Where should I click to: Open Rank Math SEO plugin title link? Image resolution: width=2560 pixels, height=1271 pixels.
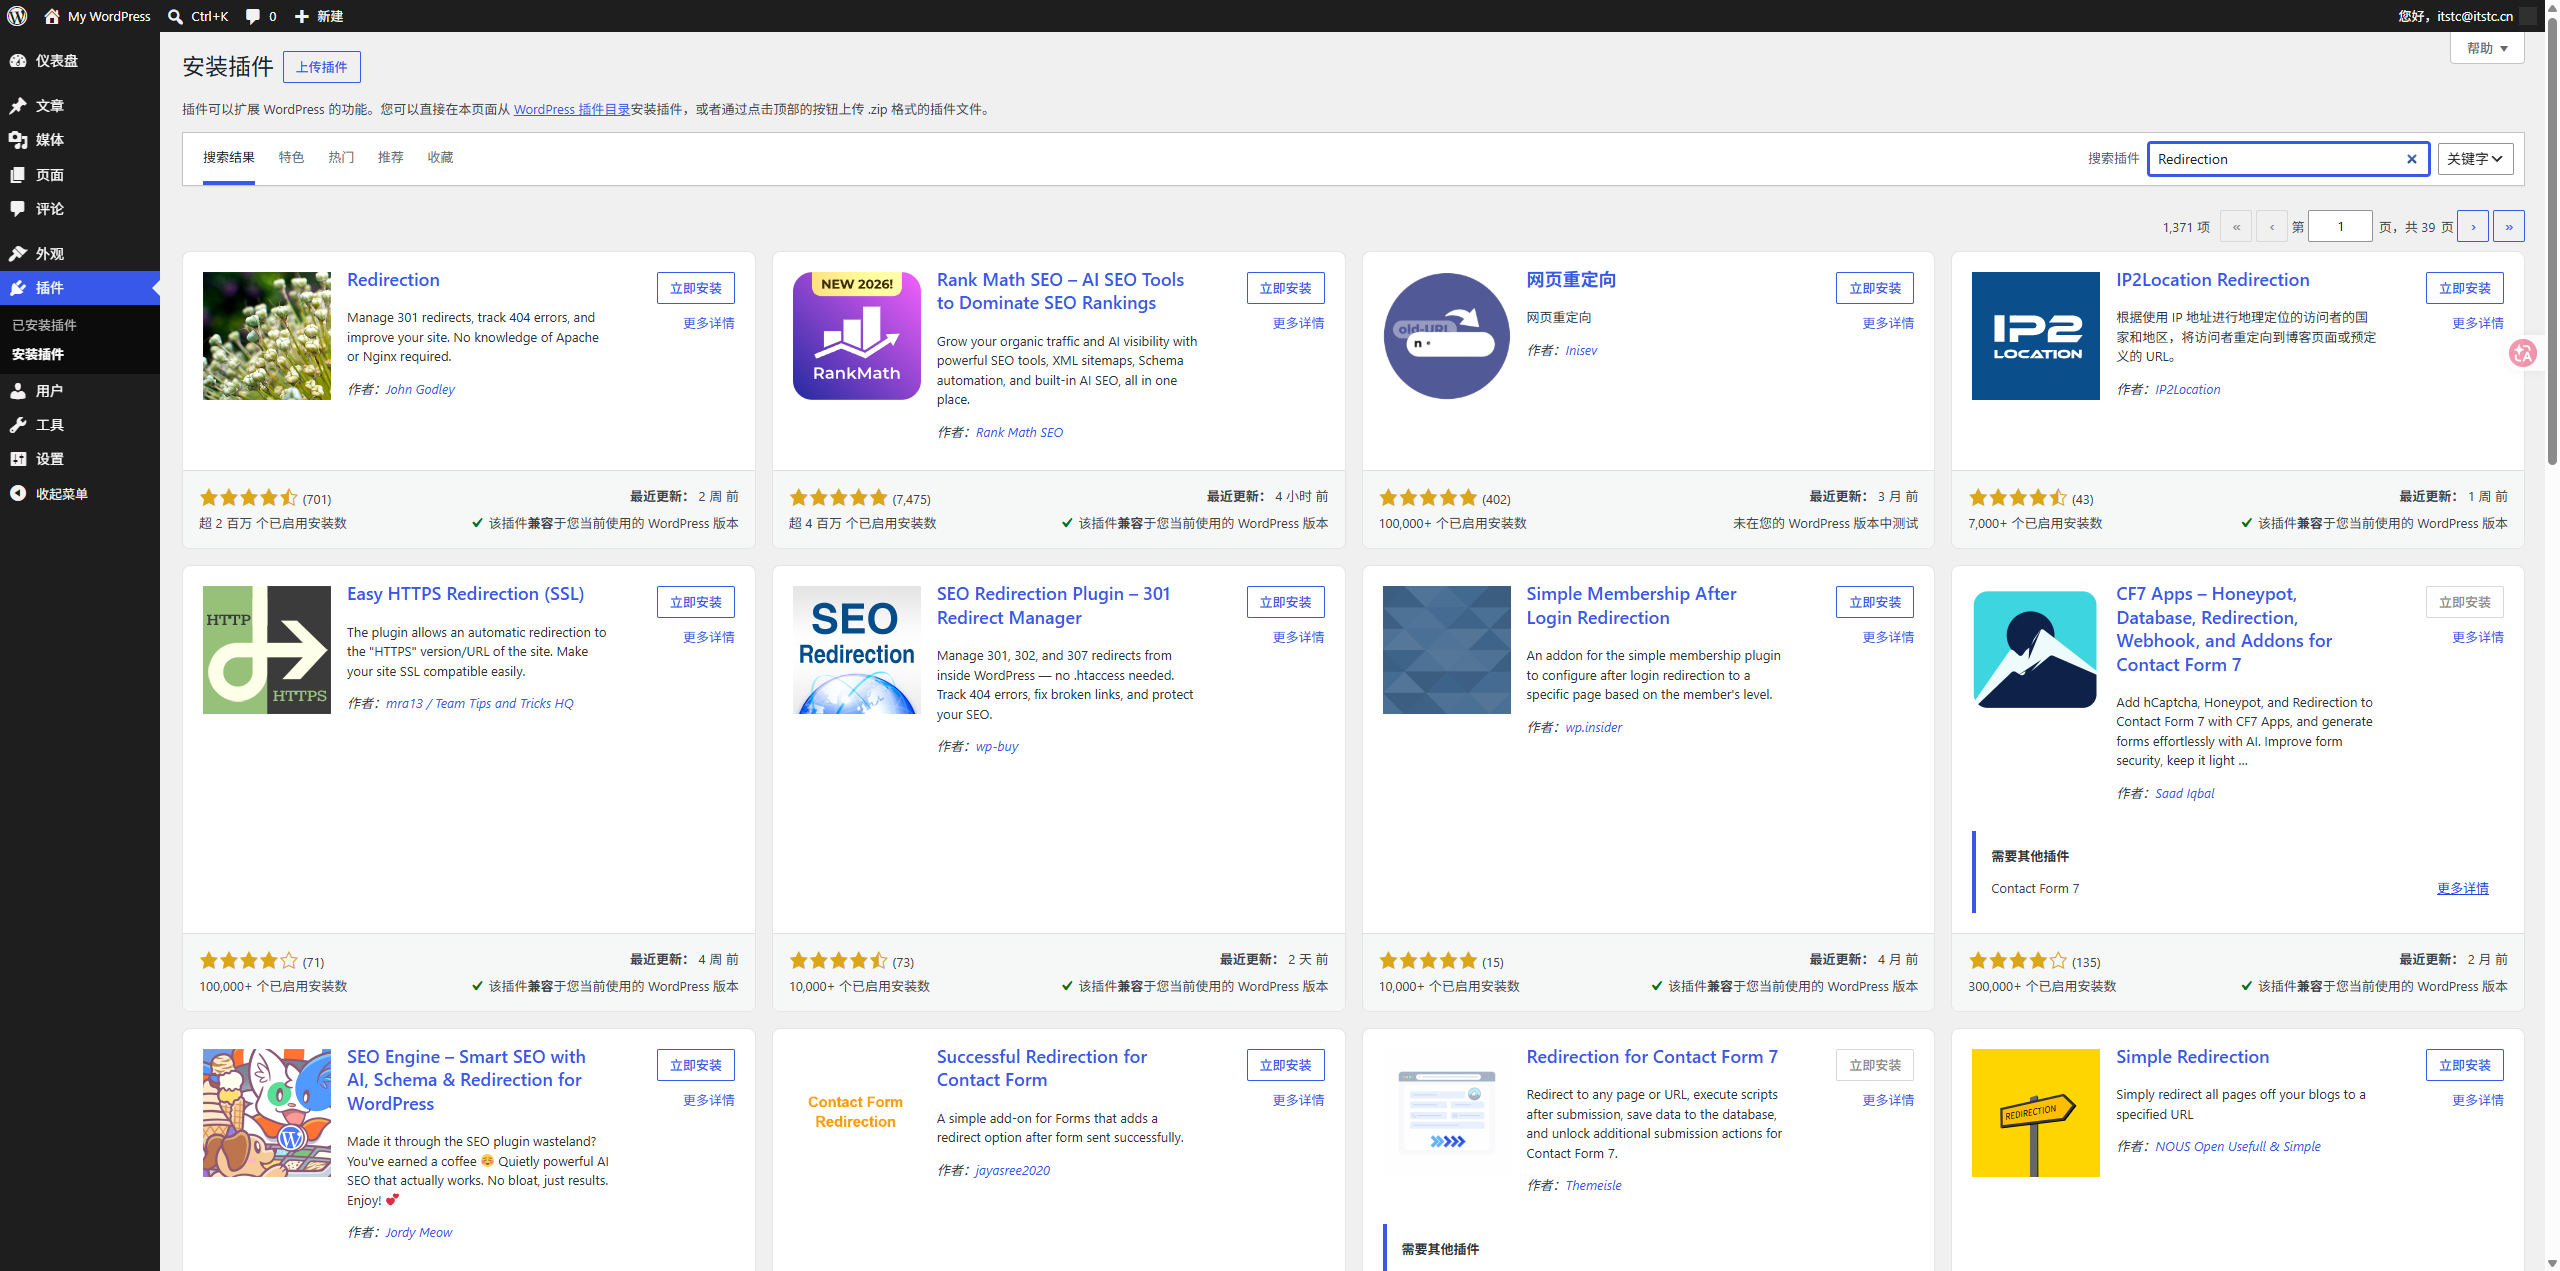(1060, 291)
